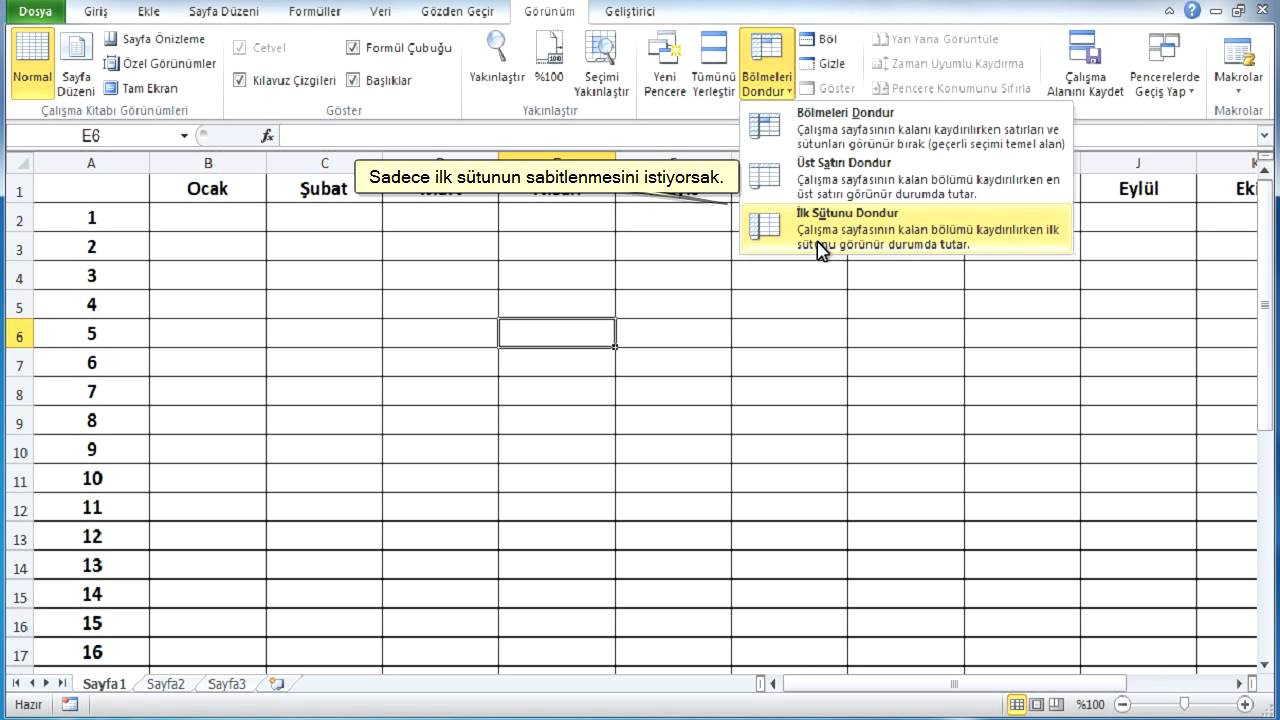
Task: Toggle the Başlıklar checkbox
Action: point(353,80)
